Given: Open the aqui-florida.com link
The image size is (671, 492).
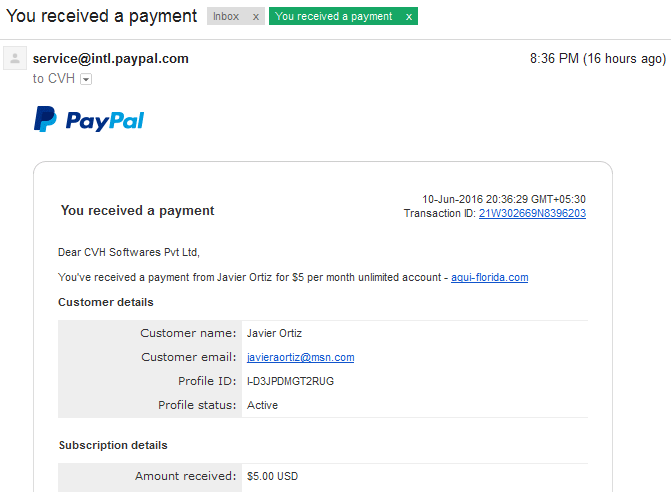Looking at the screenshot, I should (x=490, y=277).
